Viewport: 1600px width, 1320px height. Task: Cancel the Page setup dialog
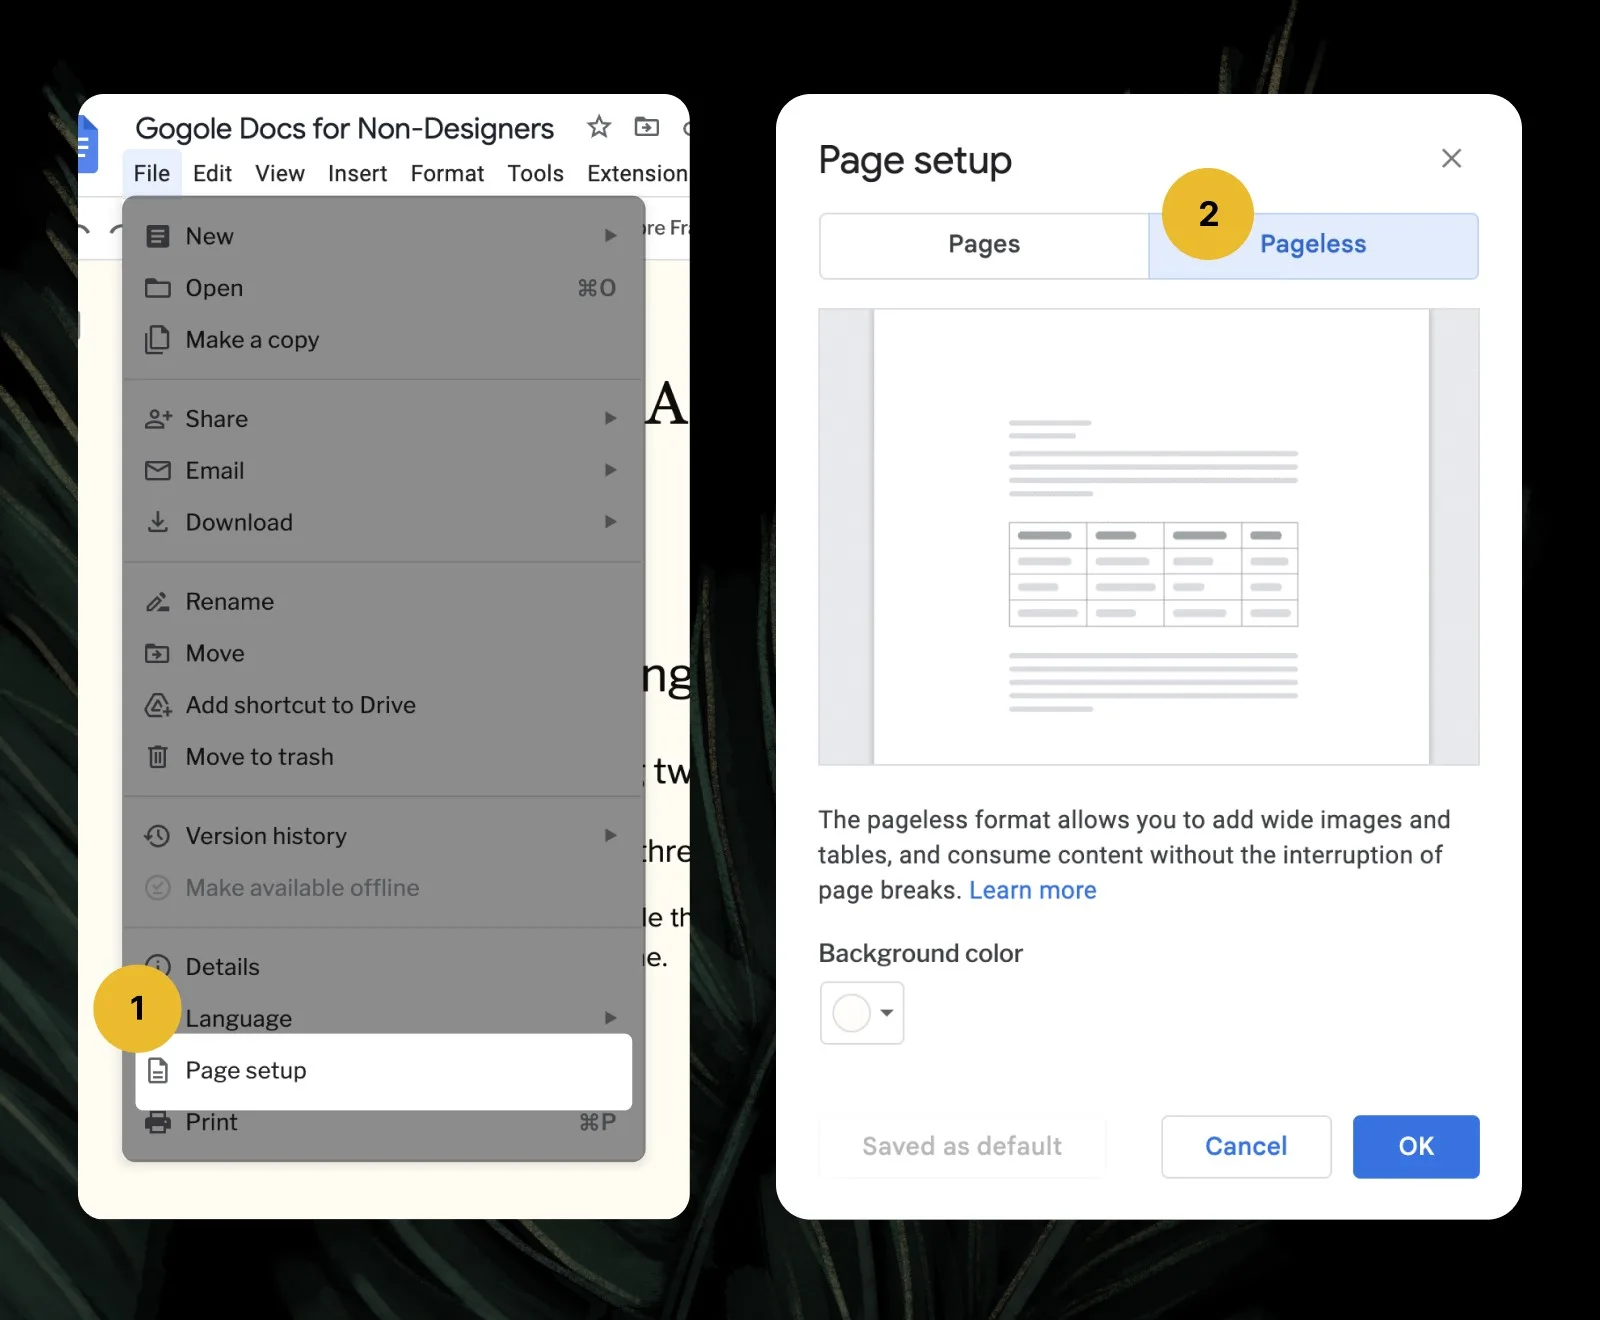[1245, 1146]
